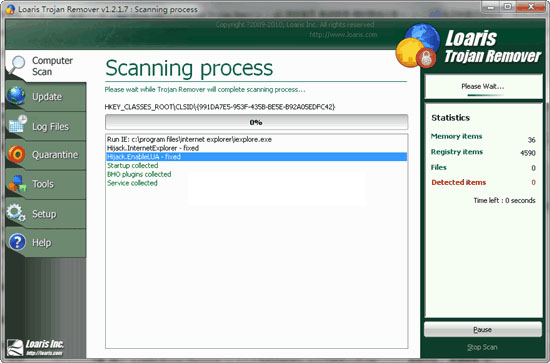Click the Loaris Inc. logo icon
This screenshot has width=550, height=363.
point(15,348)
